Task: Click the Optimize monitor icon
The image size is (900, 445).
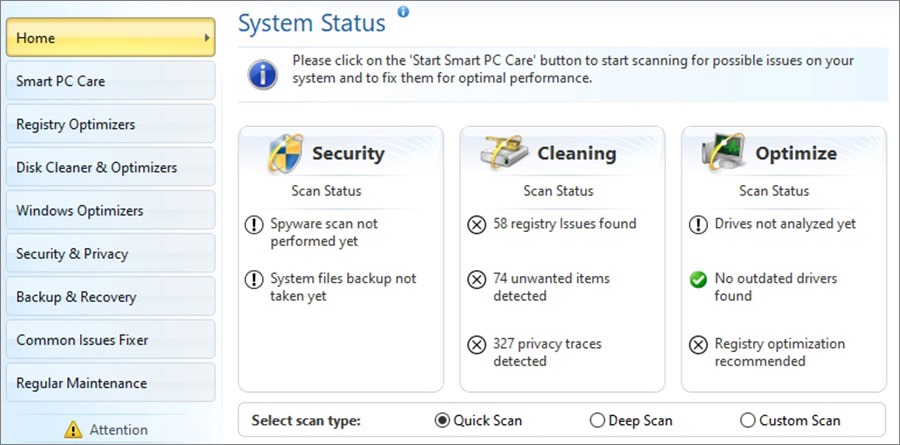Action: pyautogui.click(x=723, y=152)
